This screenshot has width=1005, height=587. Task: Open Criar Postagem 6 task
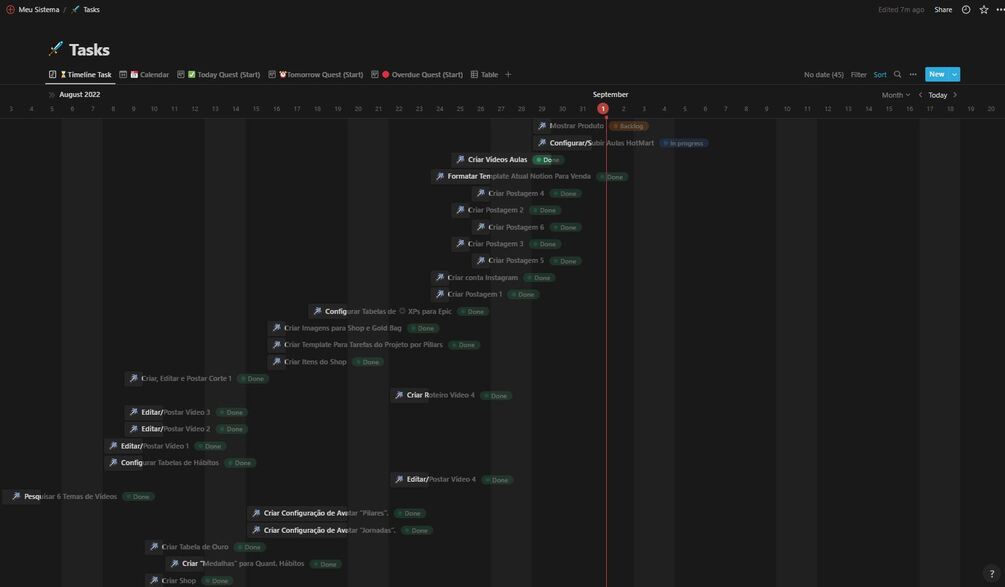click(515, 227)
